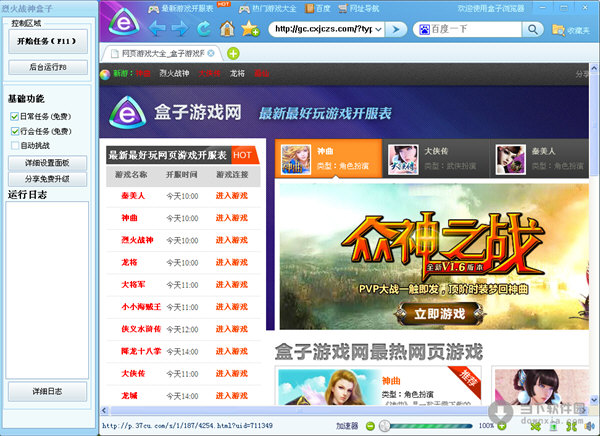Open 小小海贼王 game name link
600x436 pixels.
tap(141, 307)
